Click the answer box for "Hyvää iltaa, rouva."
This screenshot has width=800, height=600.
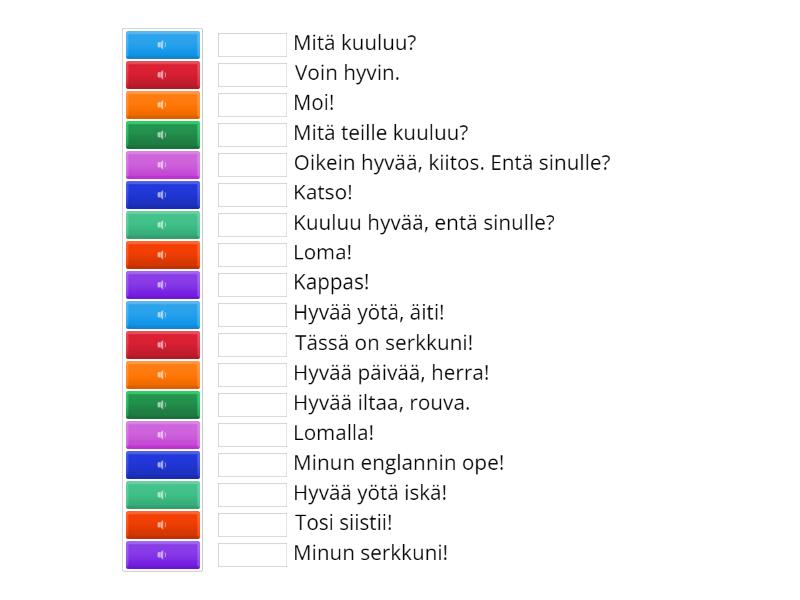pos(252,405)
